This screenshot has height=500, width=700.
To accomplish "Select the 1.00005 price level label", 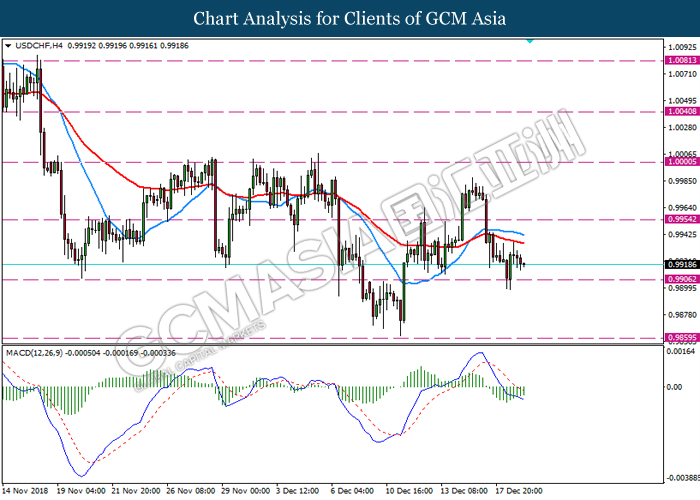I will point(682,162).
